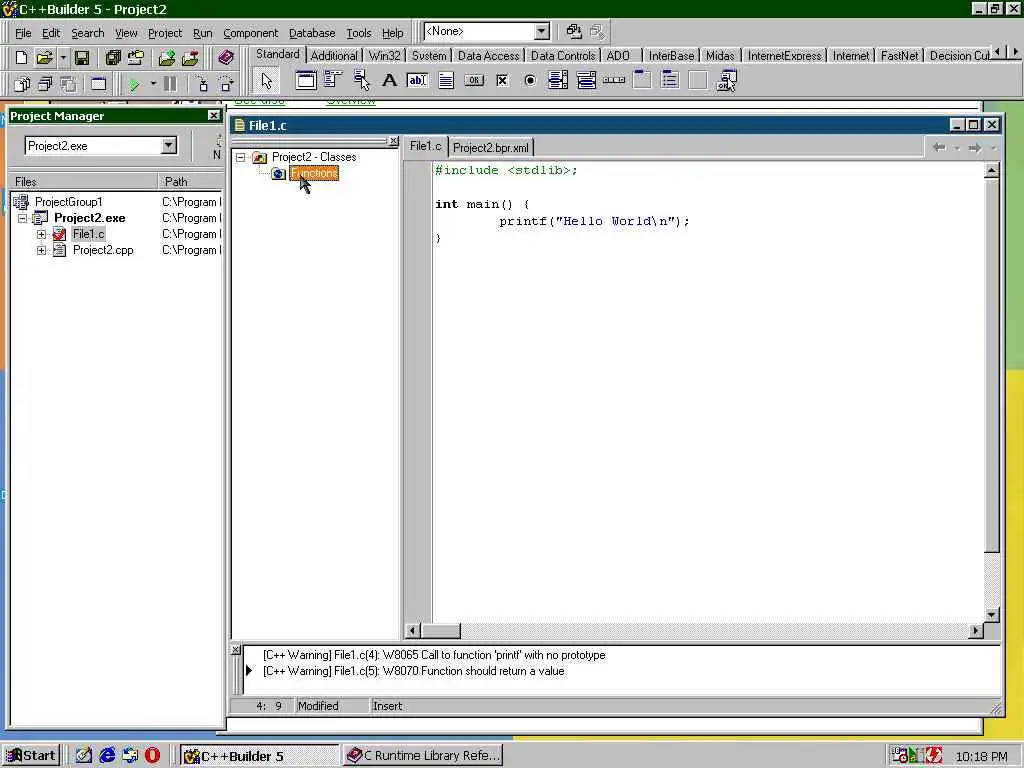
Task: Click the Save floppy disk icon
Action: [82, 57]
